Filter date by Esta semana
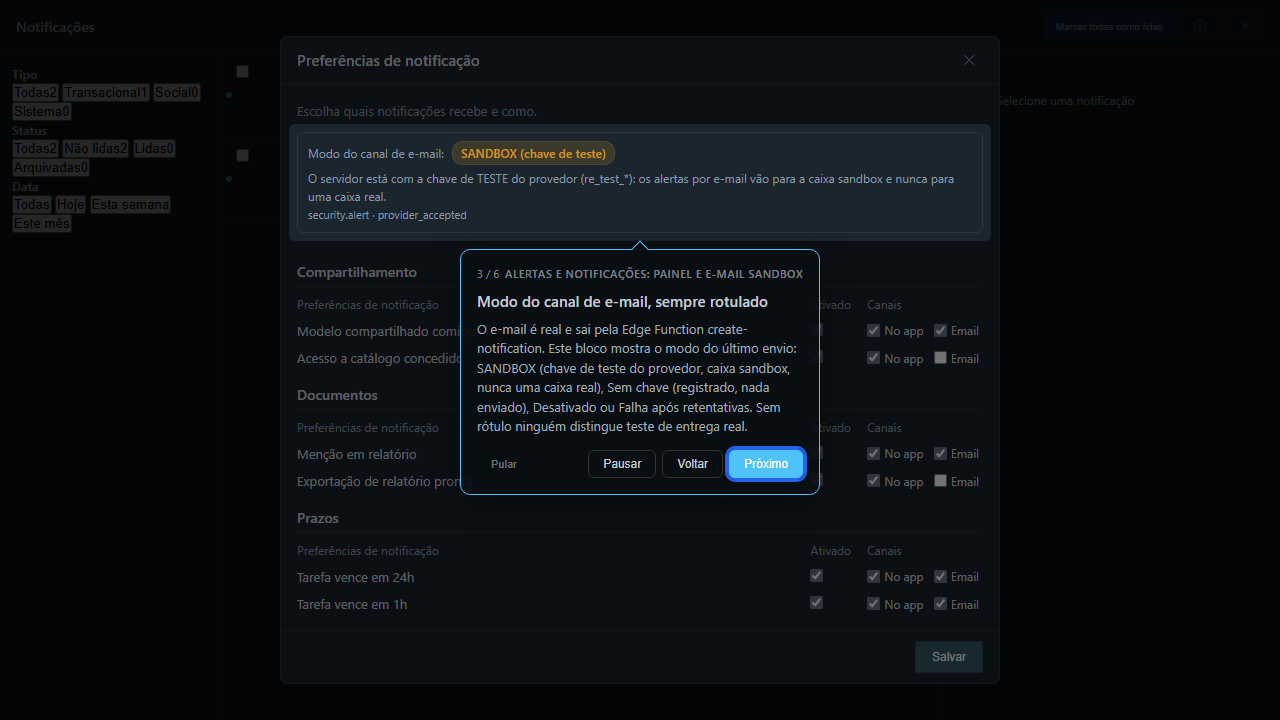1280x720 pixels. click(130, 204)
